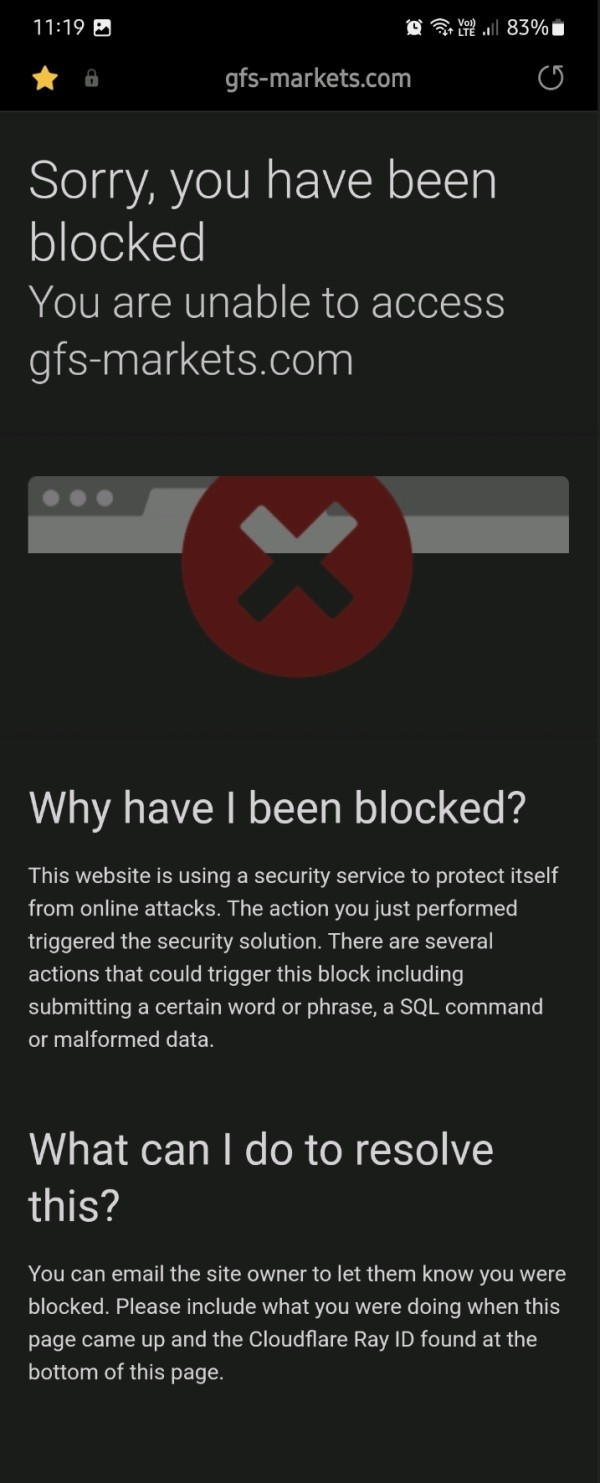The height and width of the screenshot is (1483, 600).
Task: Tap the paragraph mentioning Cloudflare Ray ID
Action: tap(297, 1322)
